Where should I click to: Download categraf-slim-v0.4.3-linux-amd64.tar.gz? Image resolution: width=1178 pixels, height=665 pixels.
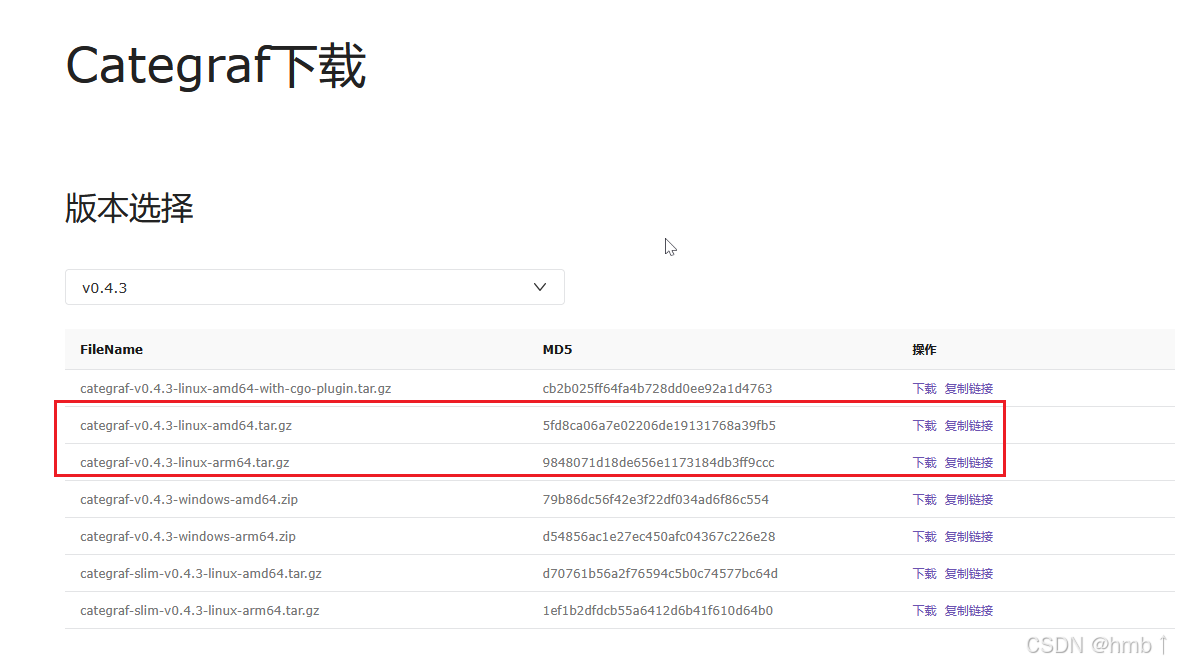click(x=924, y=573)
